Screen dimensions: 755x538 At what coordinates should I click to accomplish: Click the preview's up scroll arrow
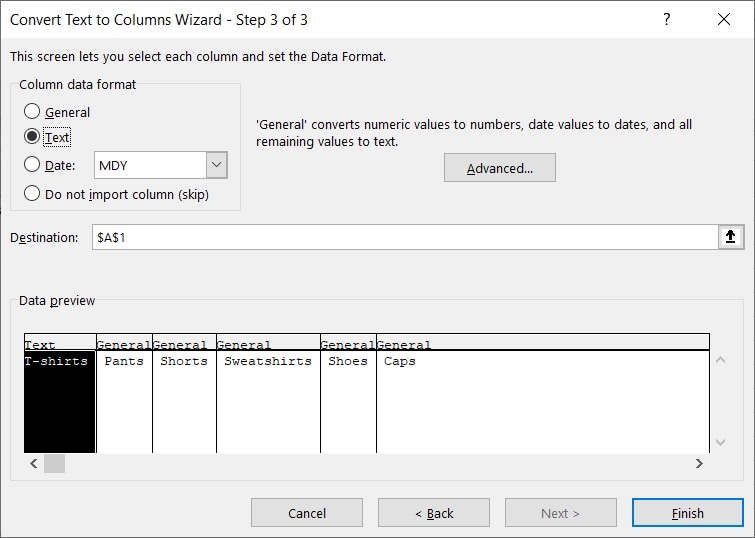point(720,360)
